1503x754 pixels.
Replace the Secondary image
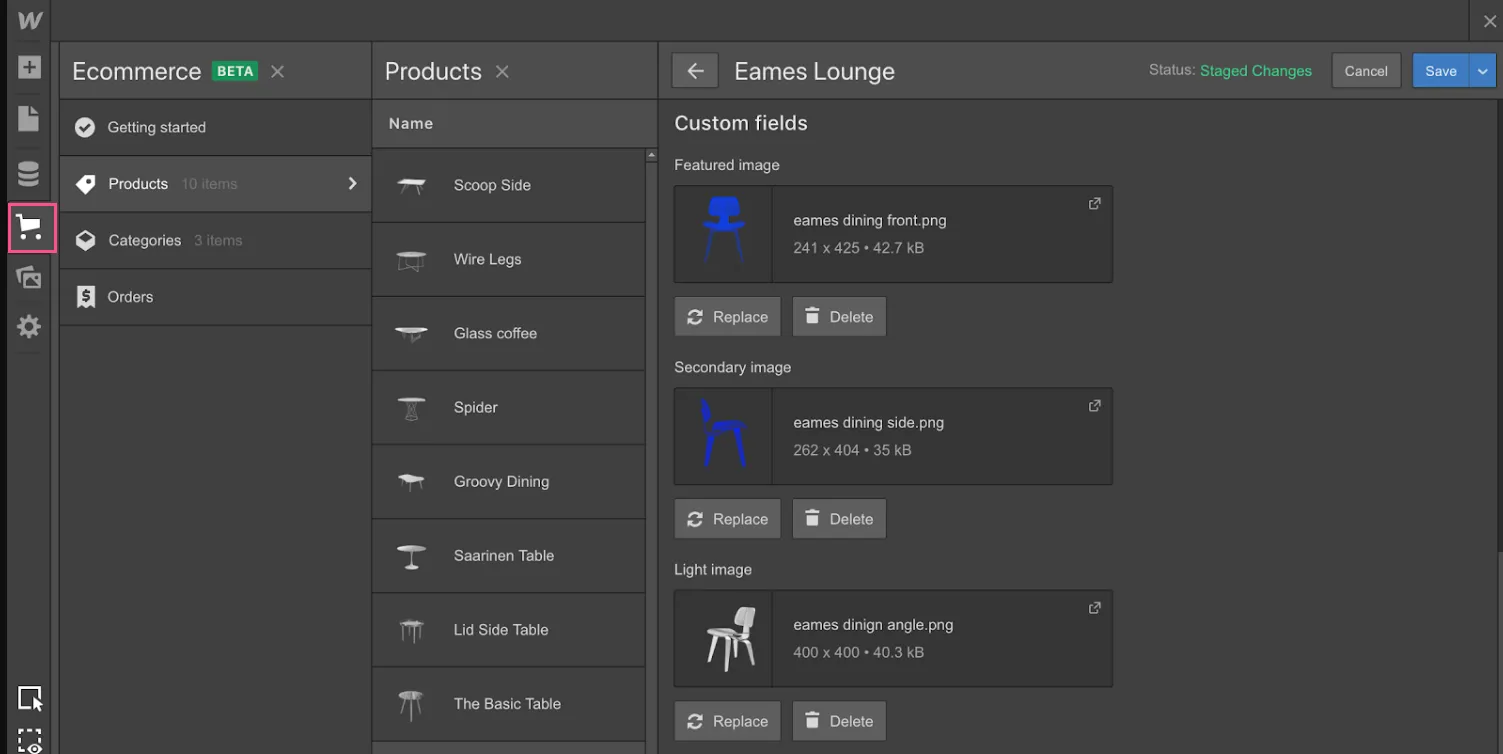pyautogui.click(x=727, y=519)
